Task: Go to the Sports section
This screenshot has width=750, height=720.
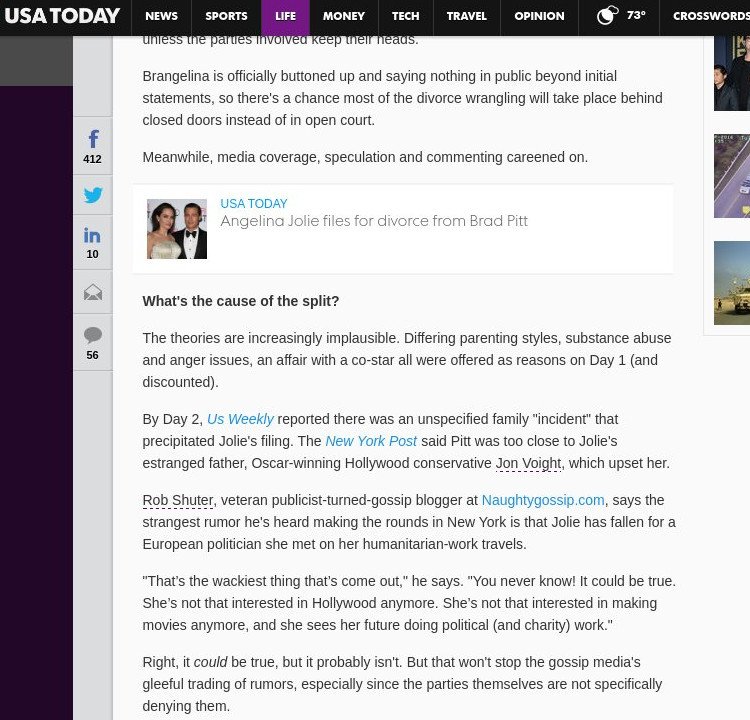Action: pyautogui.click(x=226, y=16)
